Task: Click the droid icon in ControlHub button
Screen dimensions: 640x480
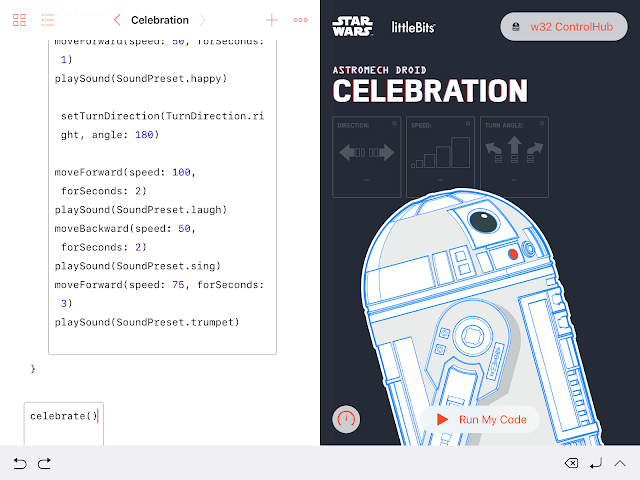Action: click(516, 27)
